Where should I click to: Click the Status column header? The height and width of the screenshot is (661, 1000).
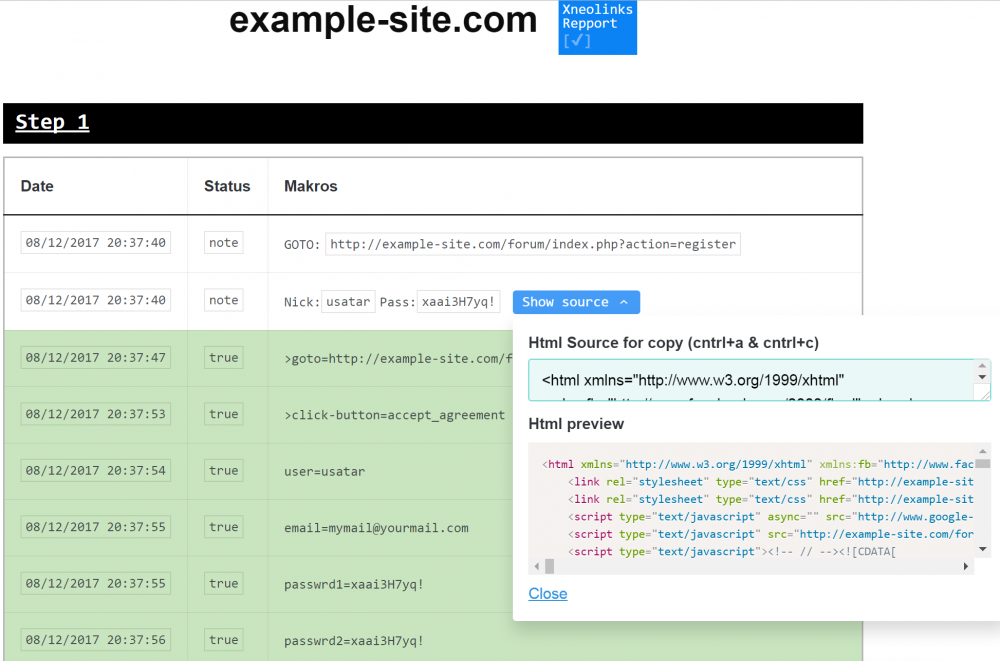[x=227, y=186]
